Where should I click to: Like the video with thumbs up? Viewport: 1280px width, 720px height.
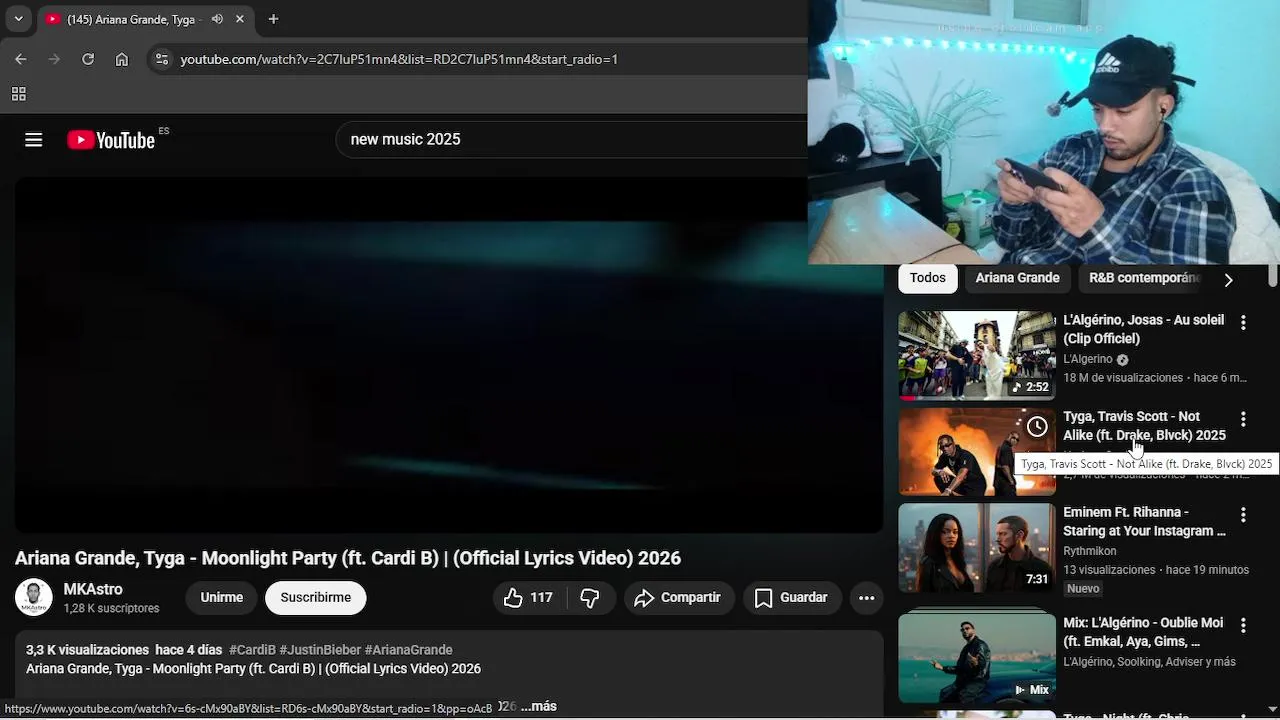pos(528,597)
